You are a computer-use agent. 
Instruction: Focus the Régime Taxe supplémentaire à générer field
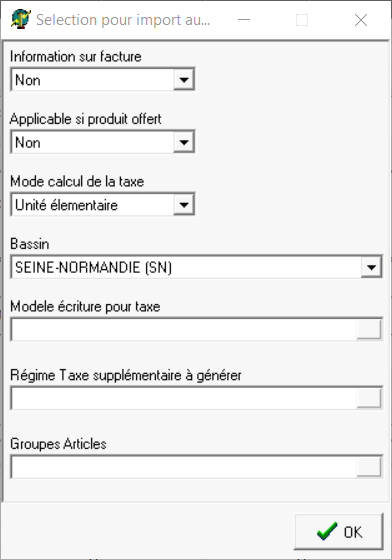[184, 398]
